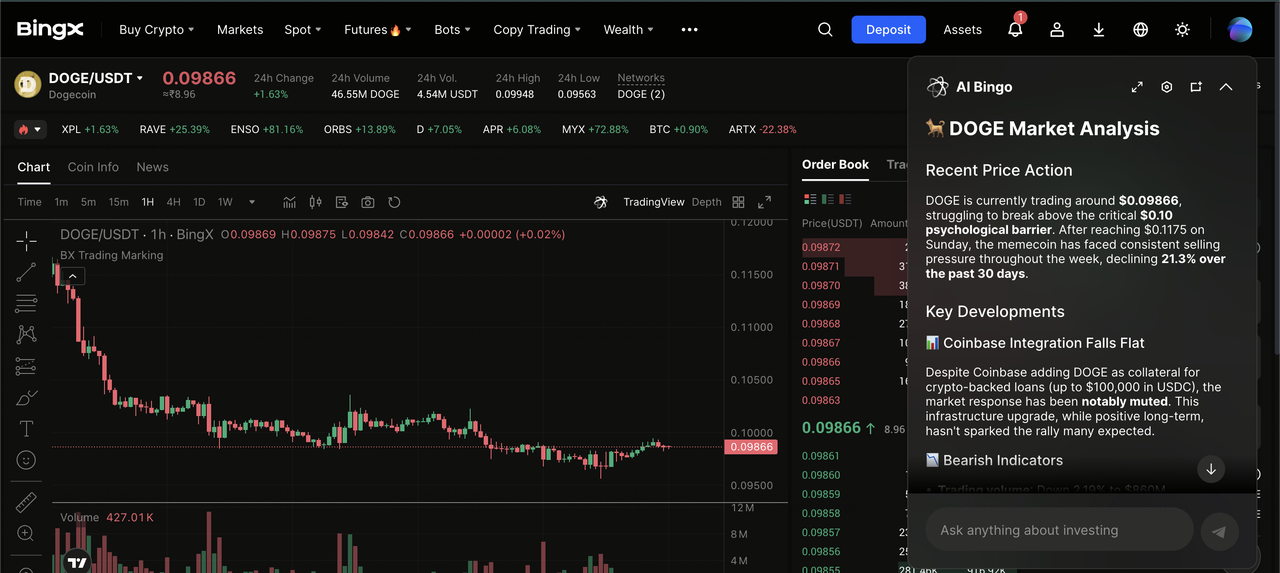
Task: Start a new AI Bingo chat
Action: point(1196,87)
